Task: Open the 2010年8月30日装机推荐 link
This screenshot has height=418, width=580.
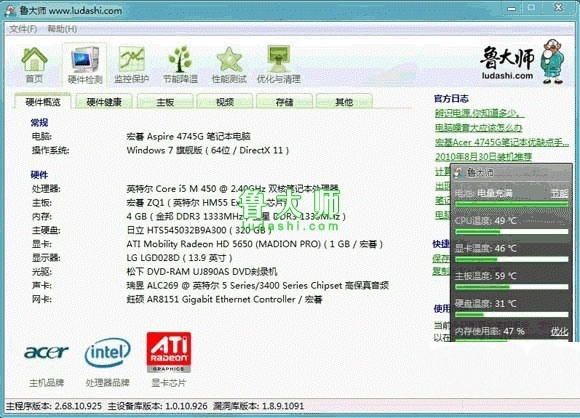Action: coord(483,157)
